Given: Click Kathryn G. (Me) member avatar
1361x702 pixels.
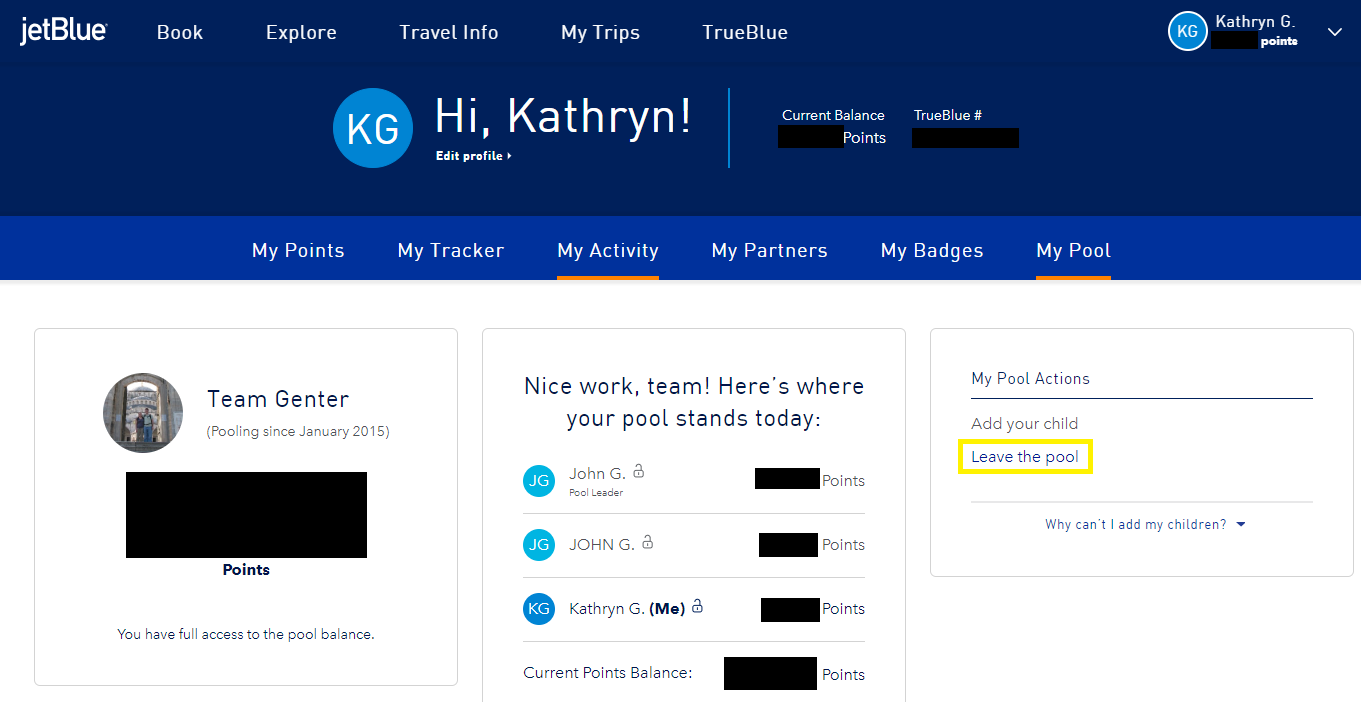Looking at the screenshot, I should tap(539, 609).
